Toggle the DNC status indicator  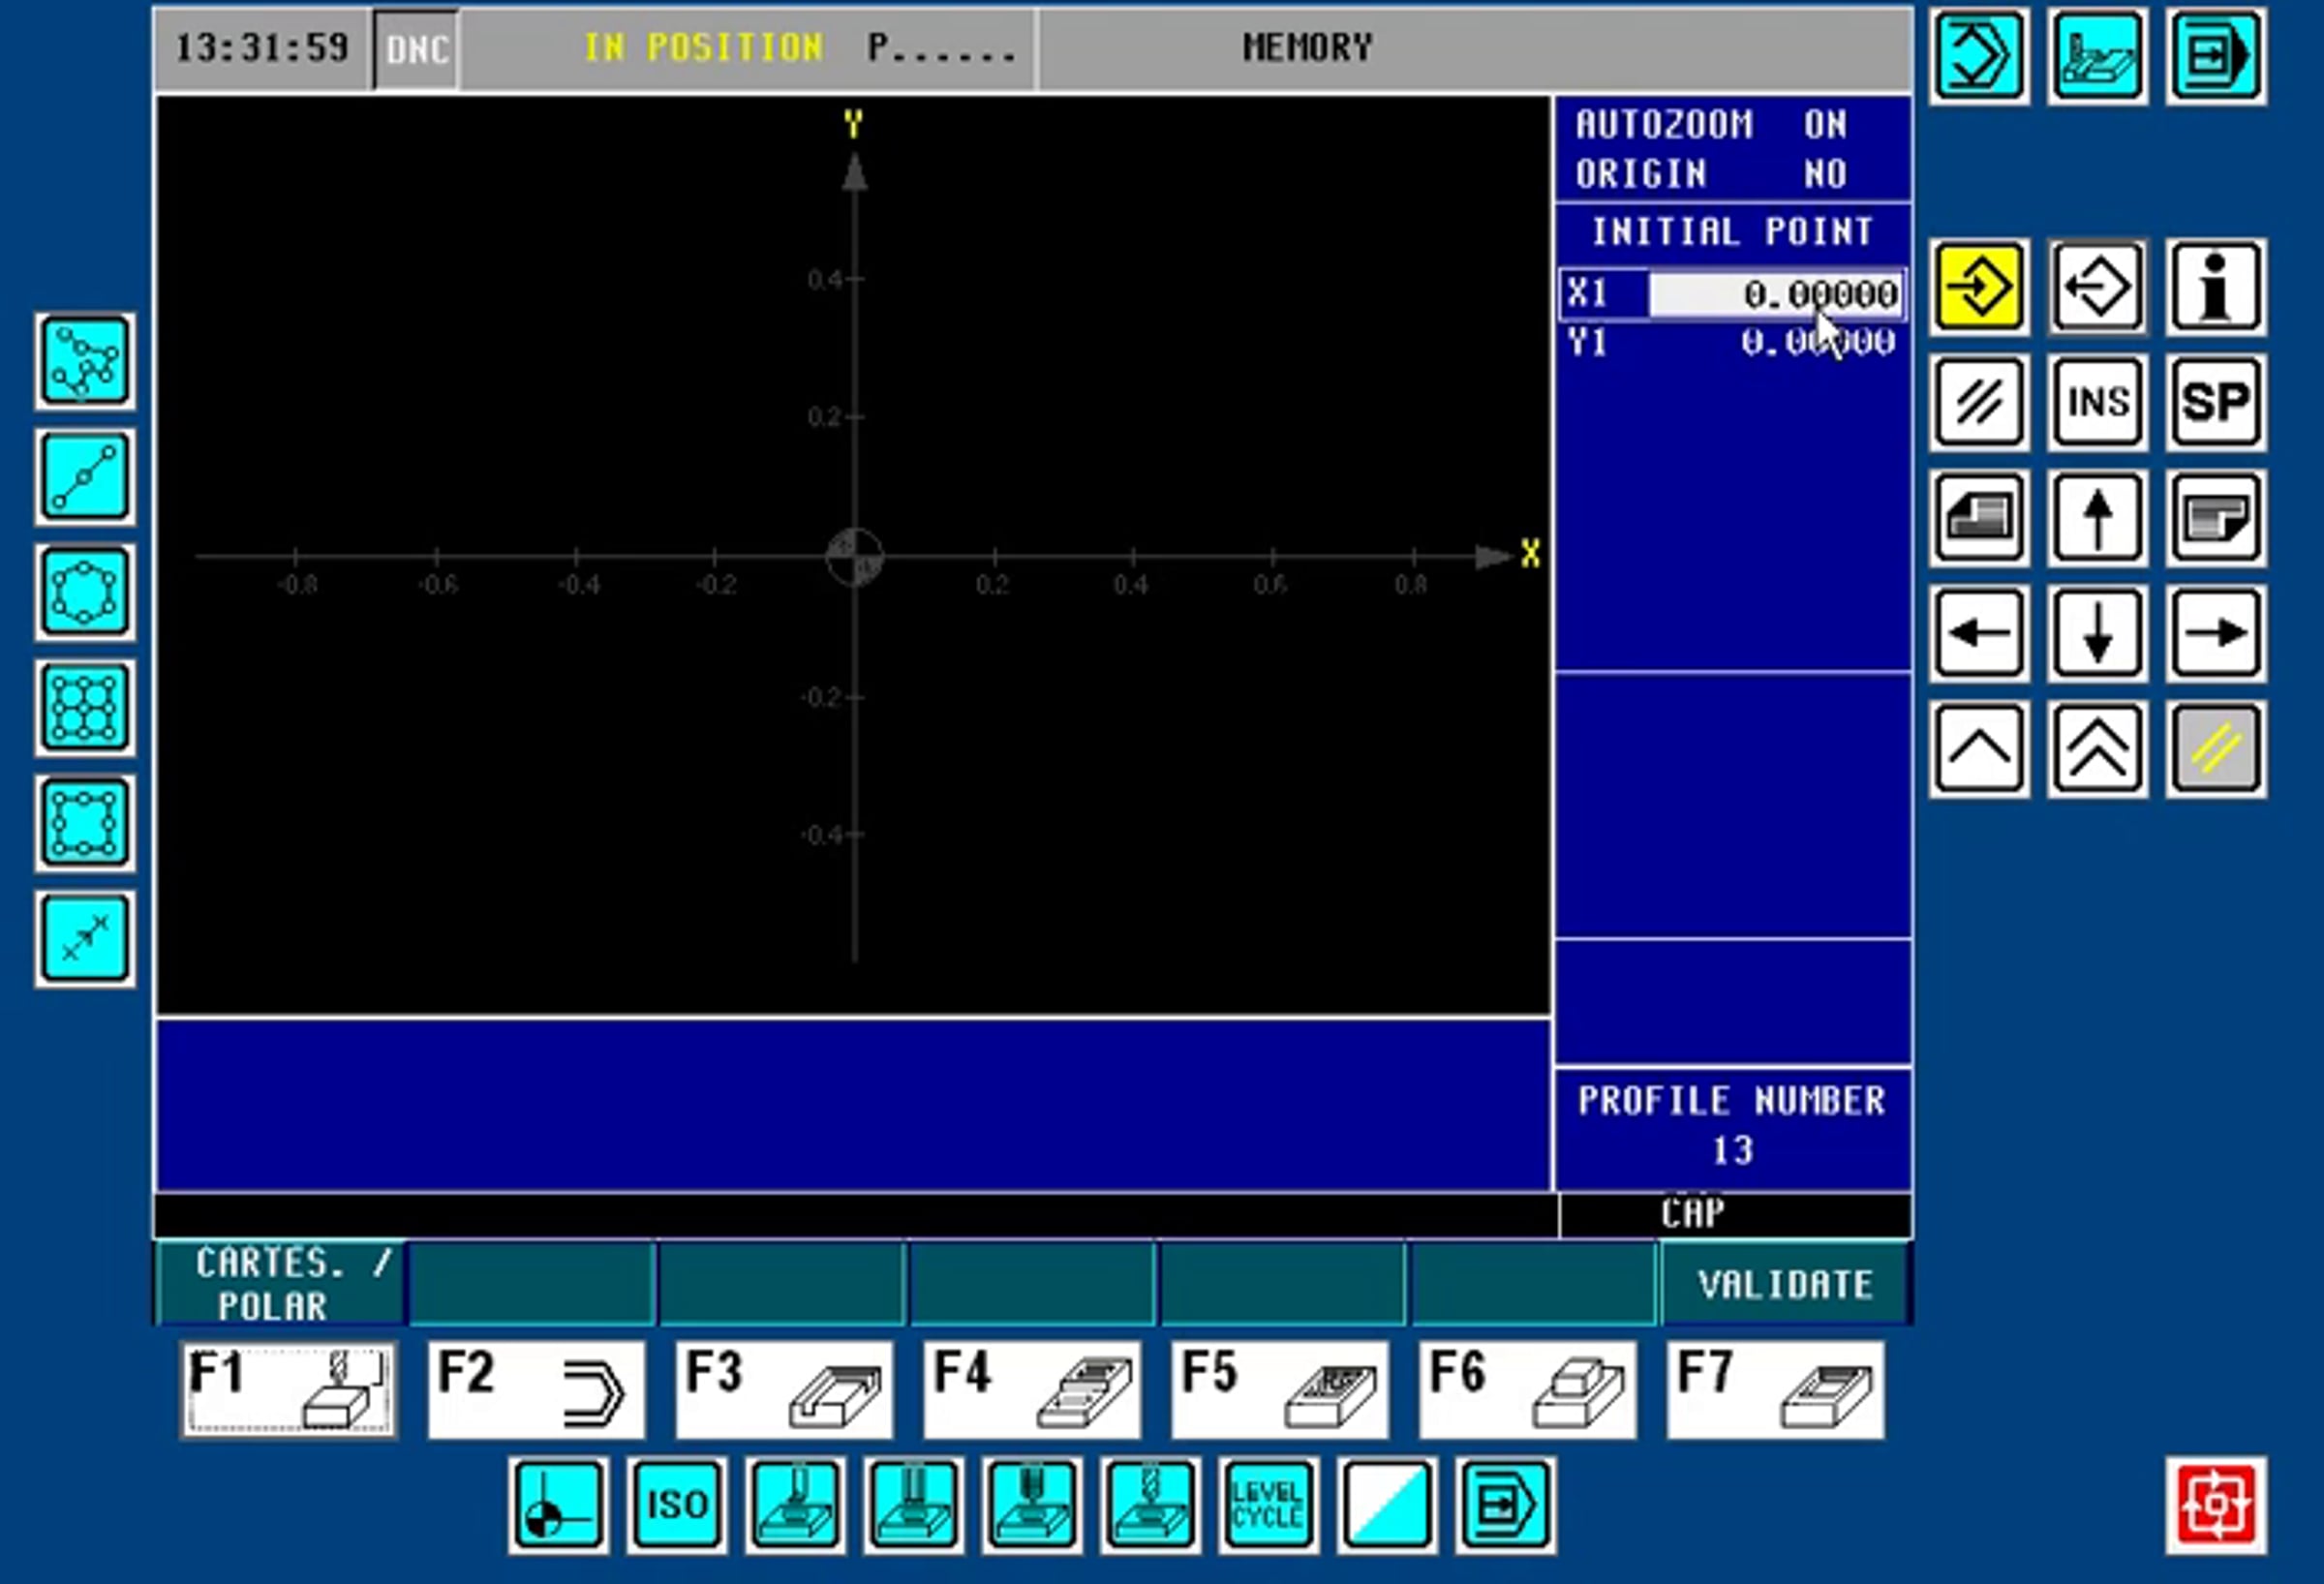[x=416, y=48]
